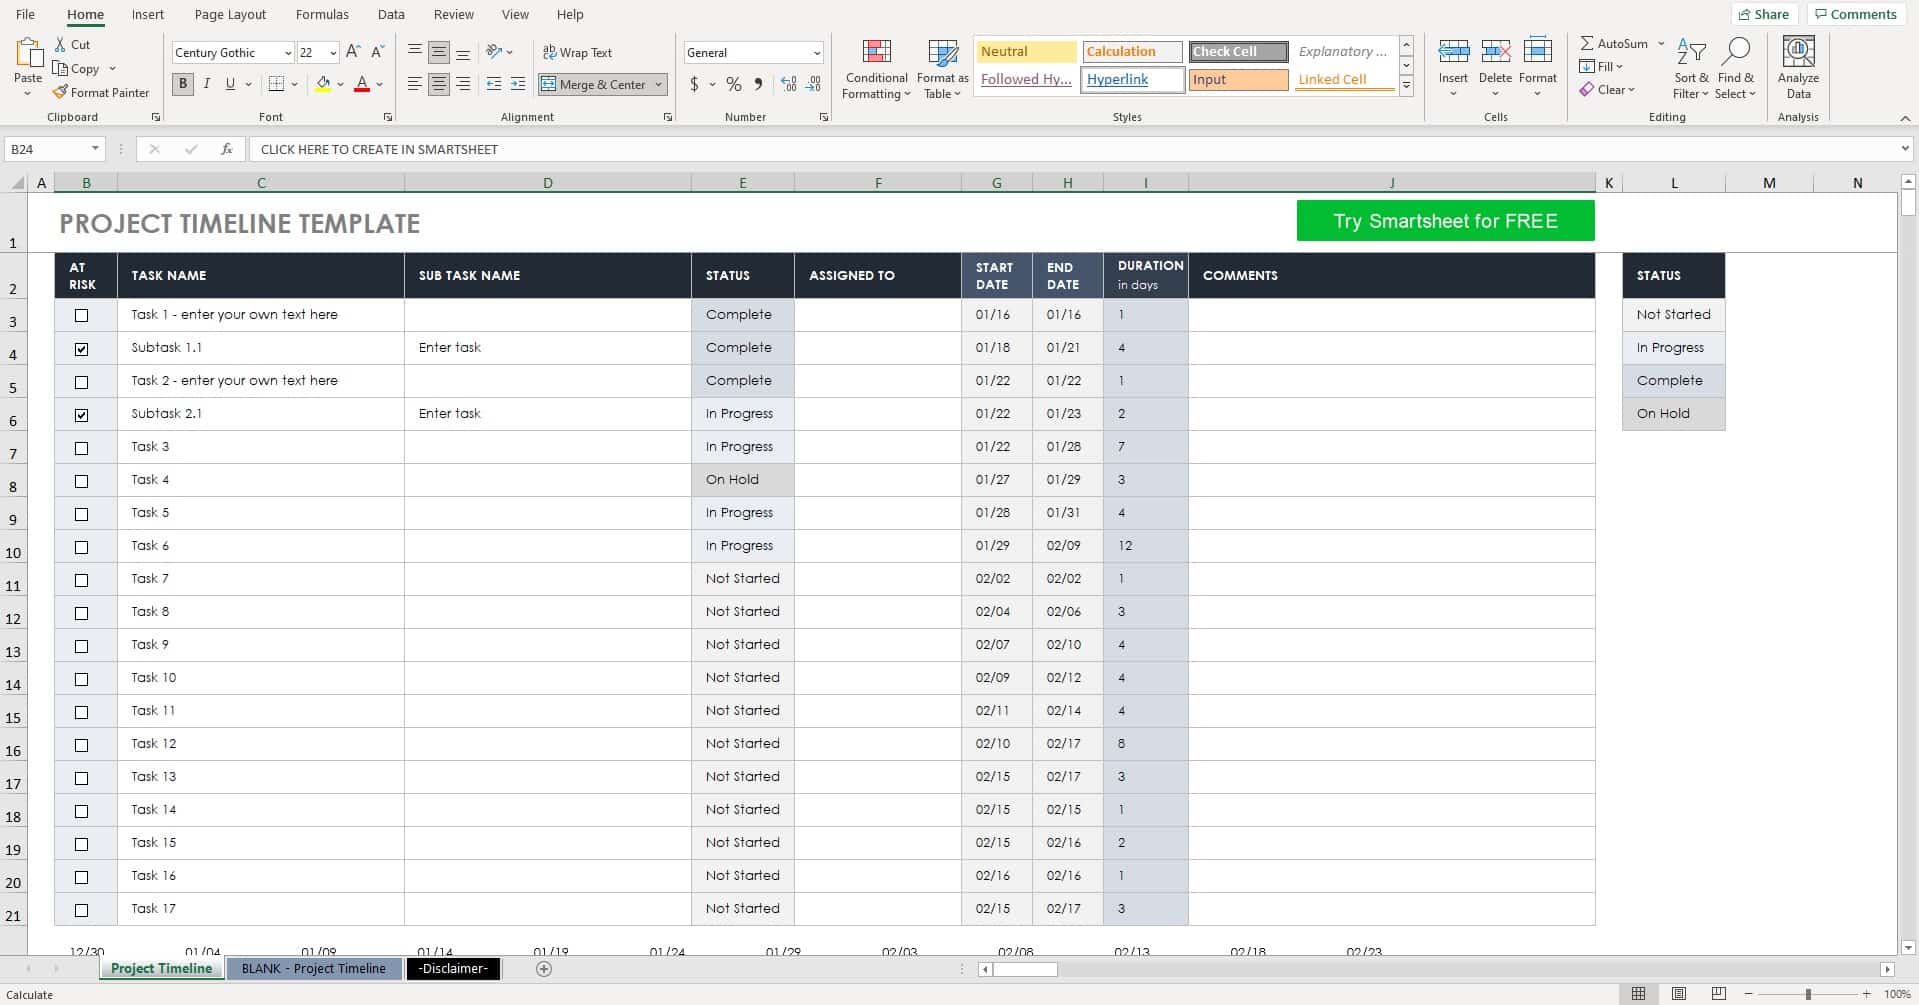Image resolution: width=1919 pixels, height=1005 pixels.
Task: Open the Comments pane button
Action: tap(1855, 14)
